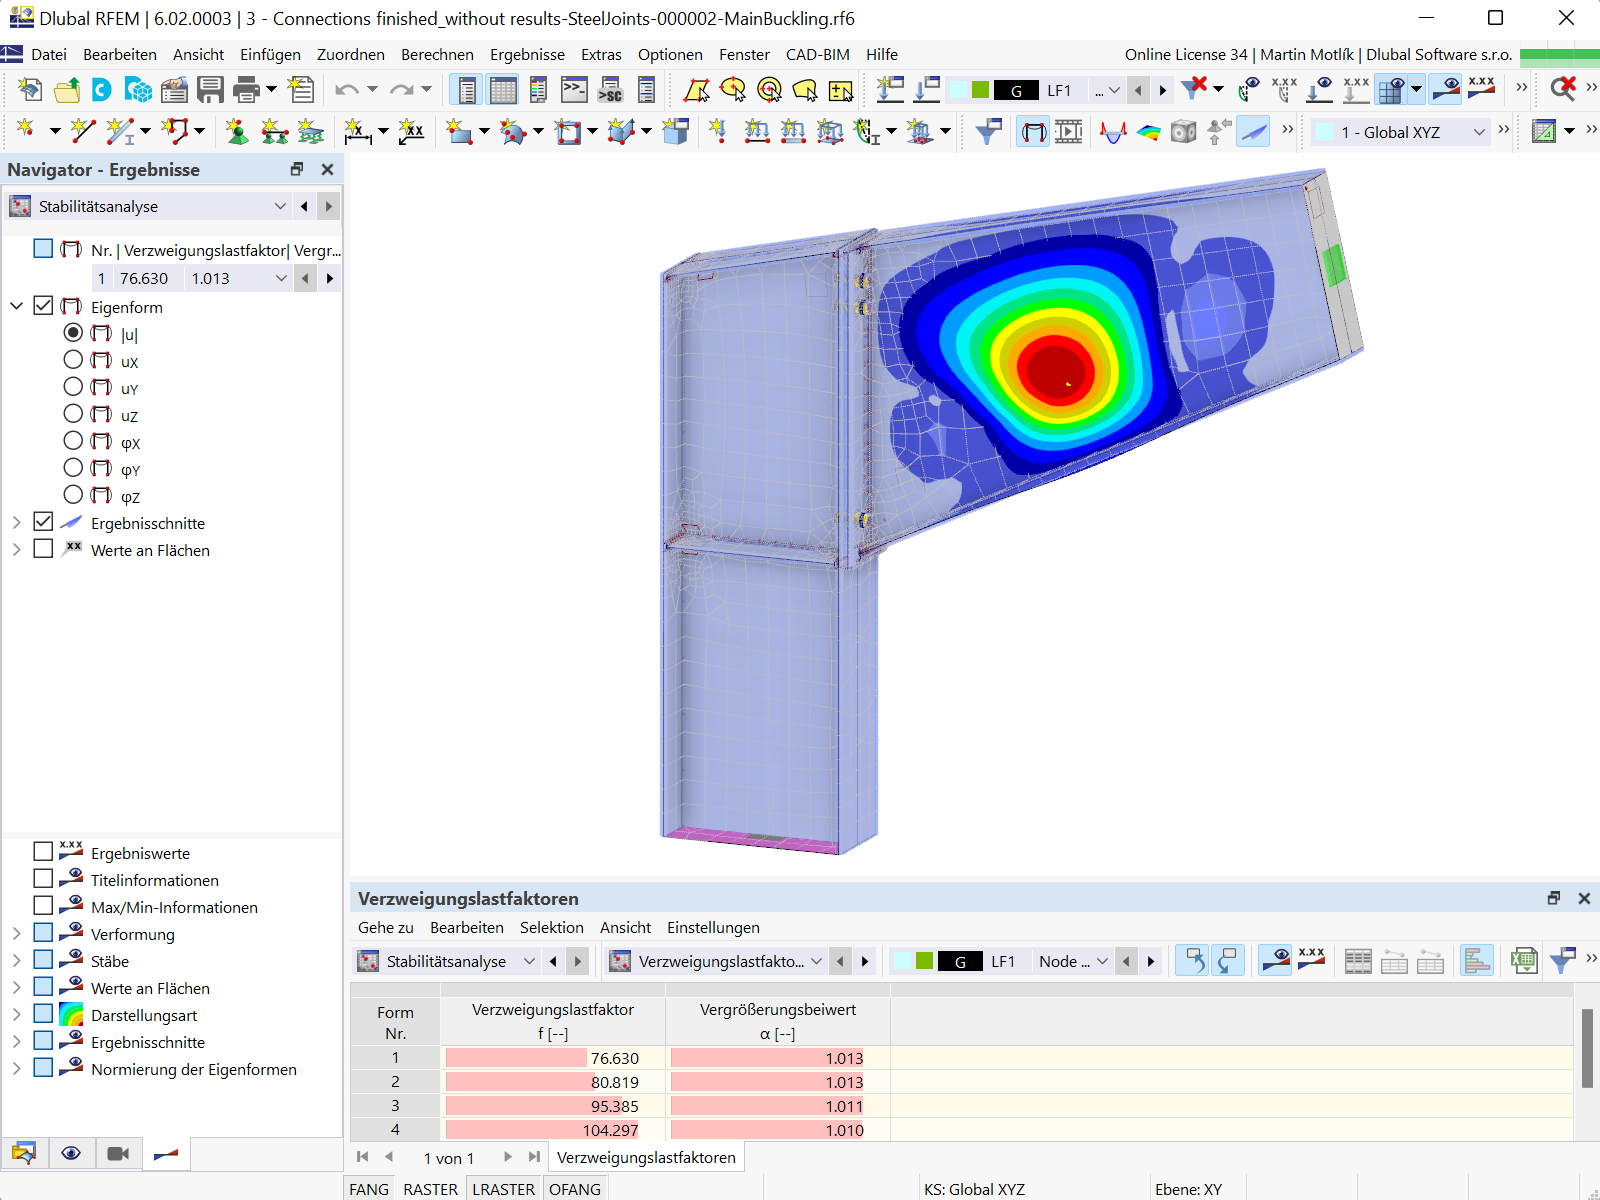Expand the Darstellungsart tree node
Viewport: 1600px width, 1200px height.
tap(17, 1014)
